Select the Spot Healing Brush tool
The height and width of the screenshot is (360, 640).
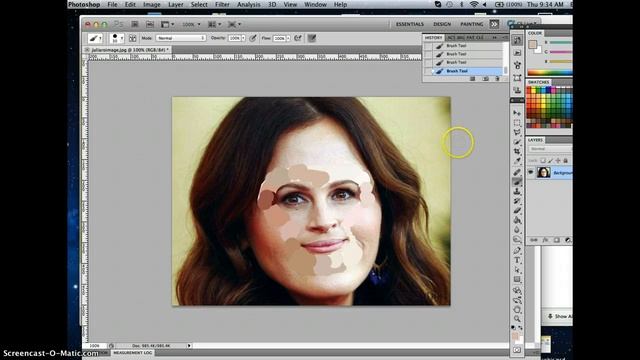pos(517,172)
